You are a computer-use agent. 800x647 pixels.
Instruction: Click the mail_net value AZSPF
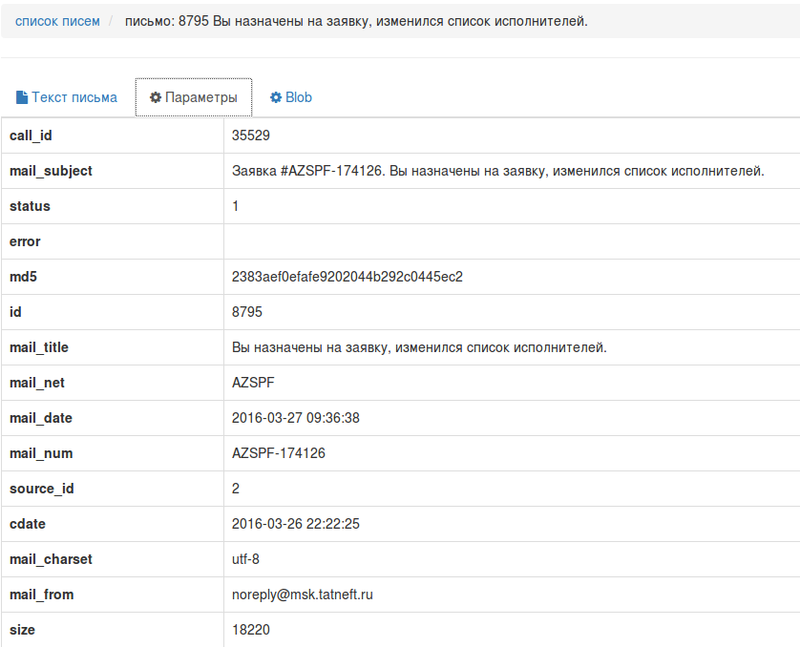(x=253, y=383)
